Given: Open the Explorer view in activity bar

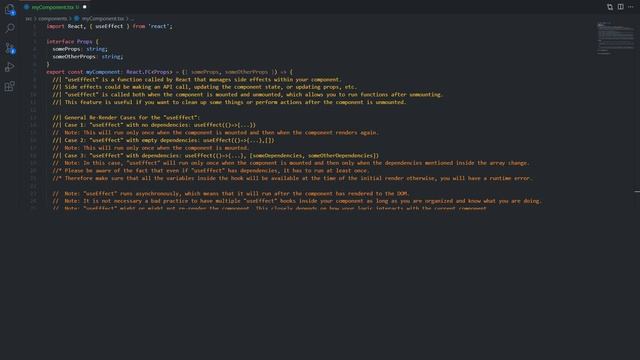Looking at the screenshot, I should (10, 9).
